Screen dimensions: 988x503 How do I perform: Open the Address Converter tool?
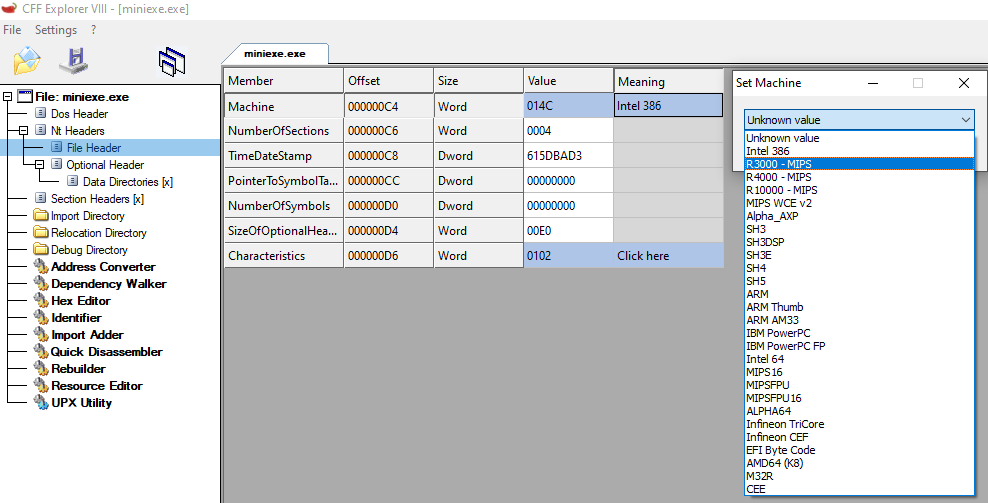[103, 267]
